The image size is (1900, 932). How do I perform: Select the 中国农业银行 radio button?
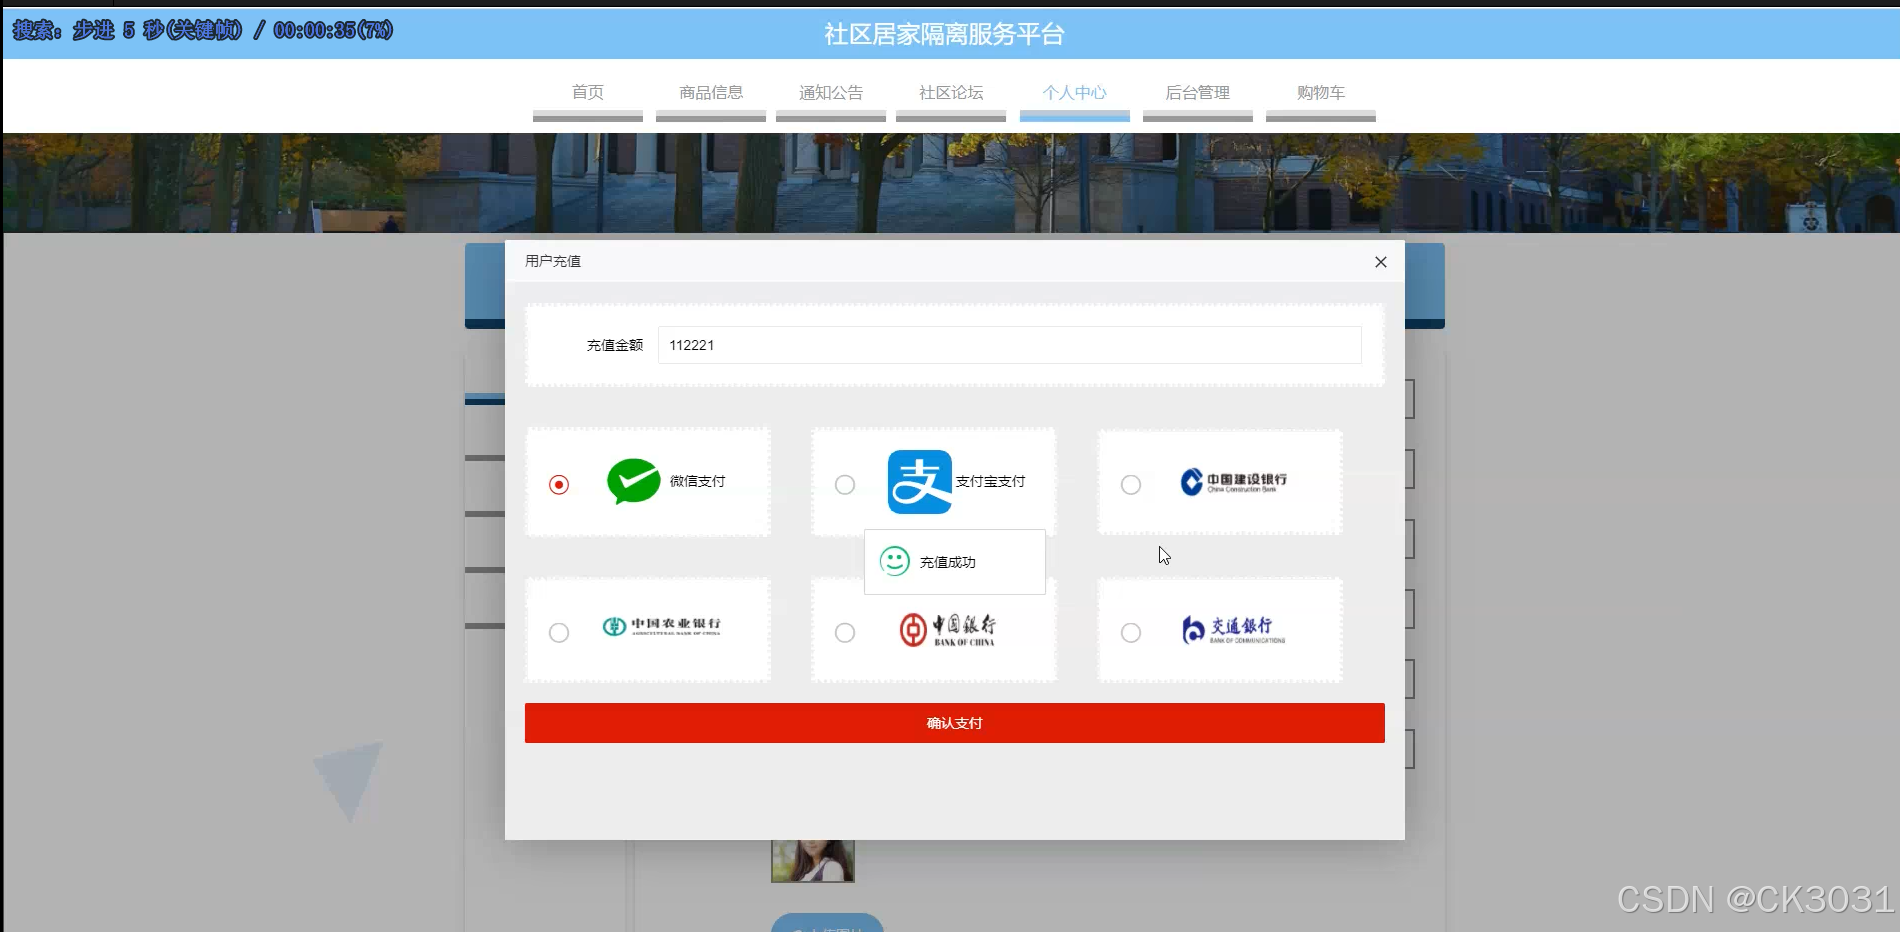coord(559,633)
